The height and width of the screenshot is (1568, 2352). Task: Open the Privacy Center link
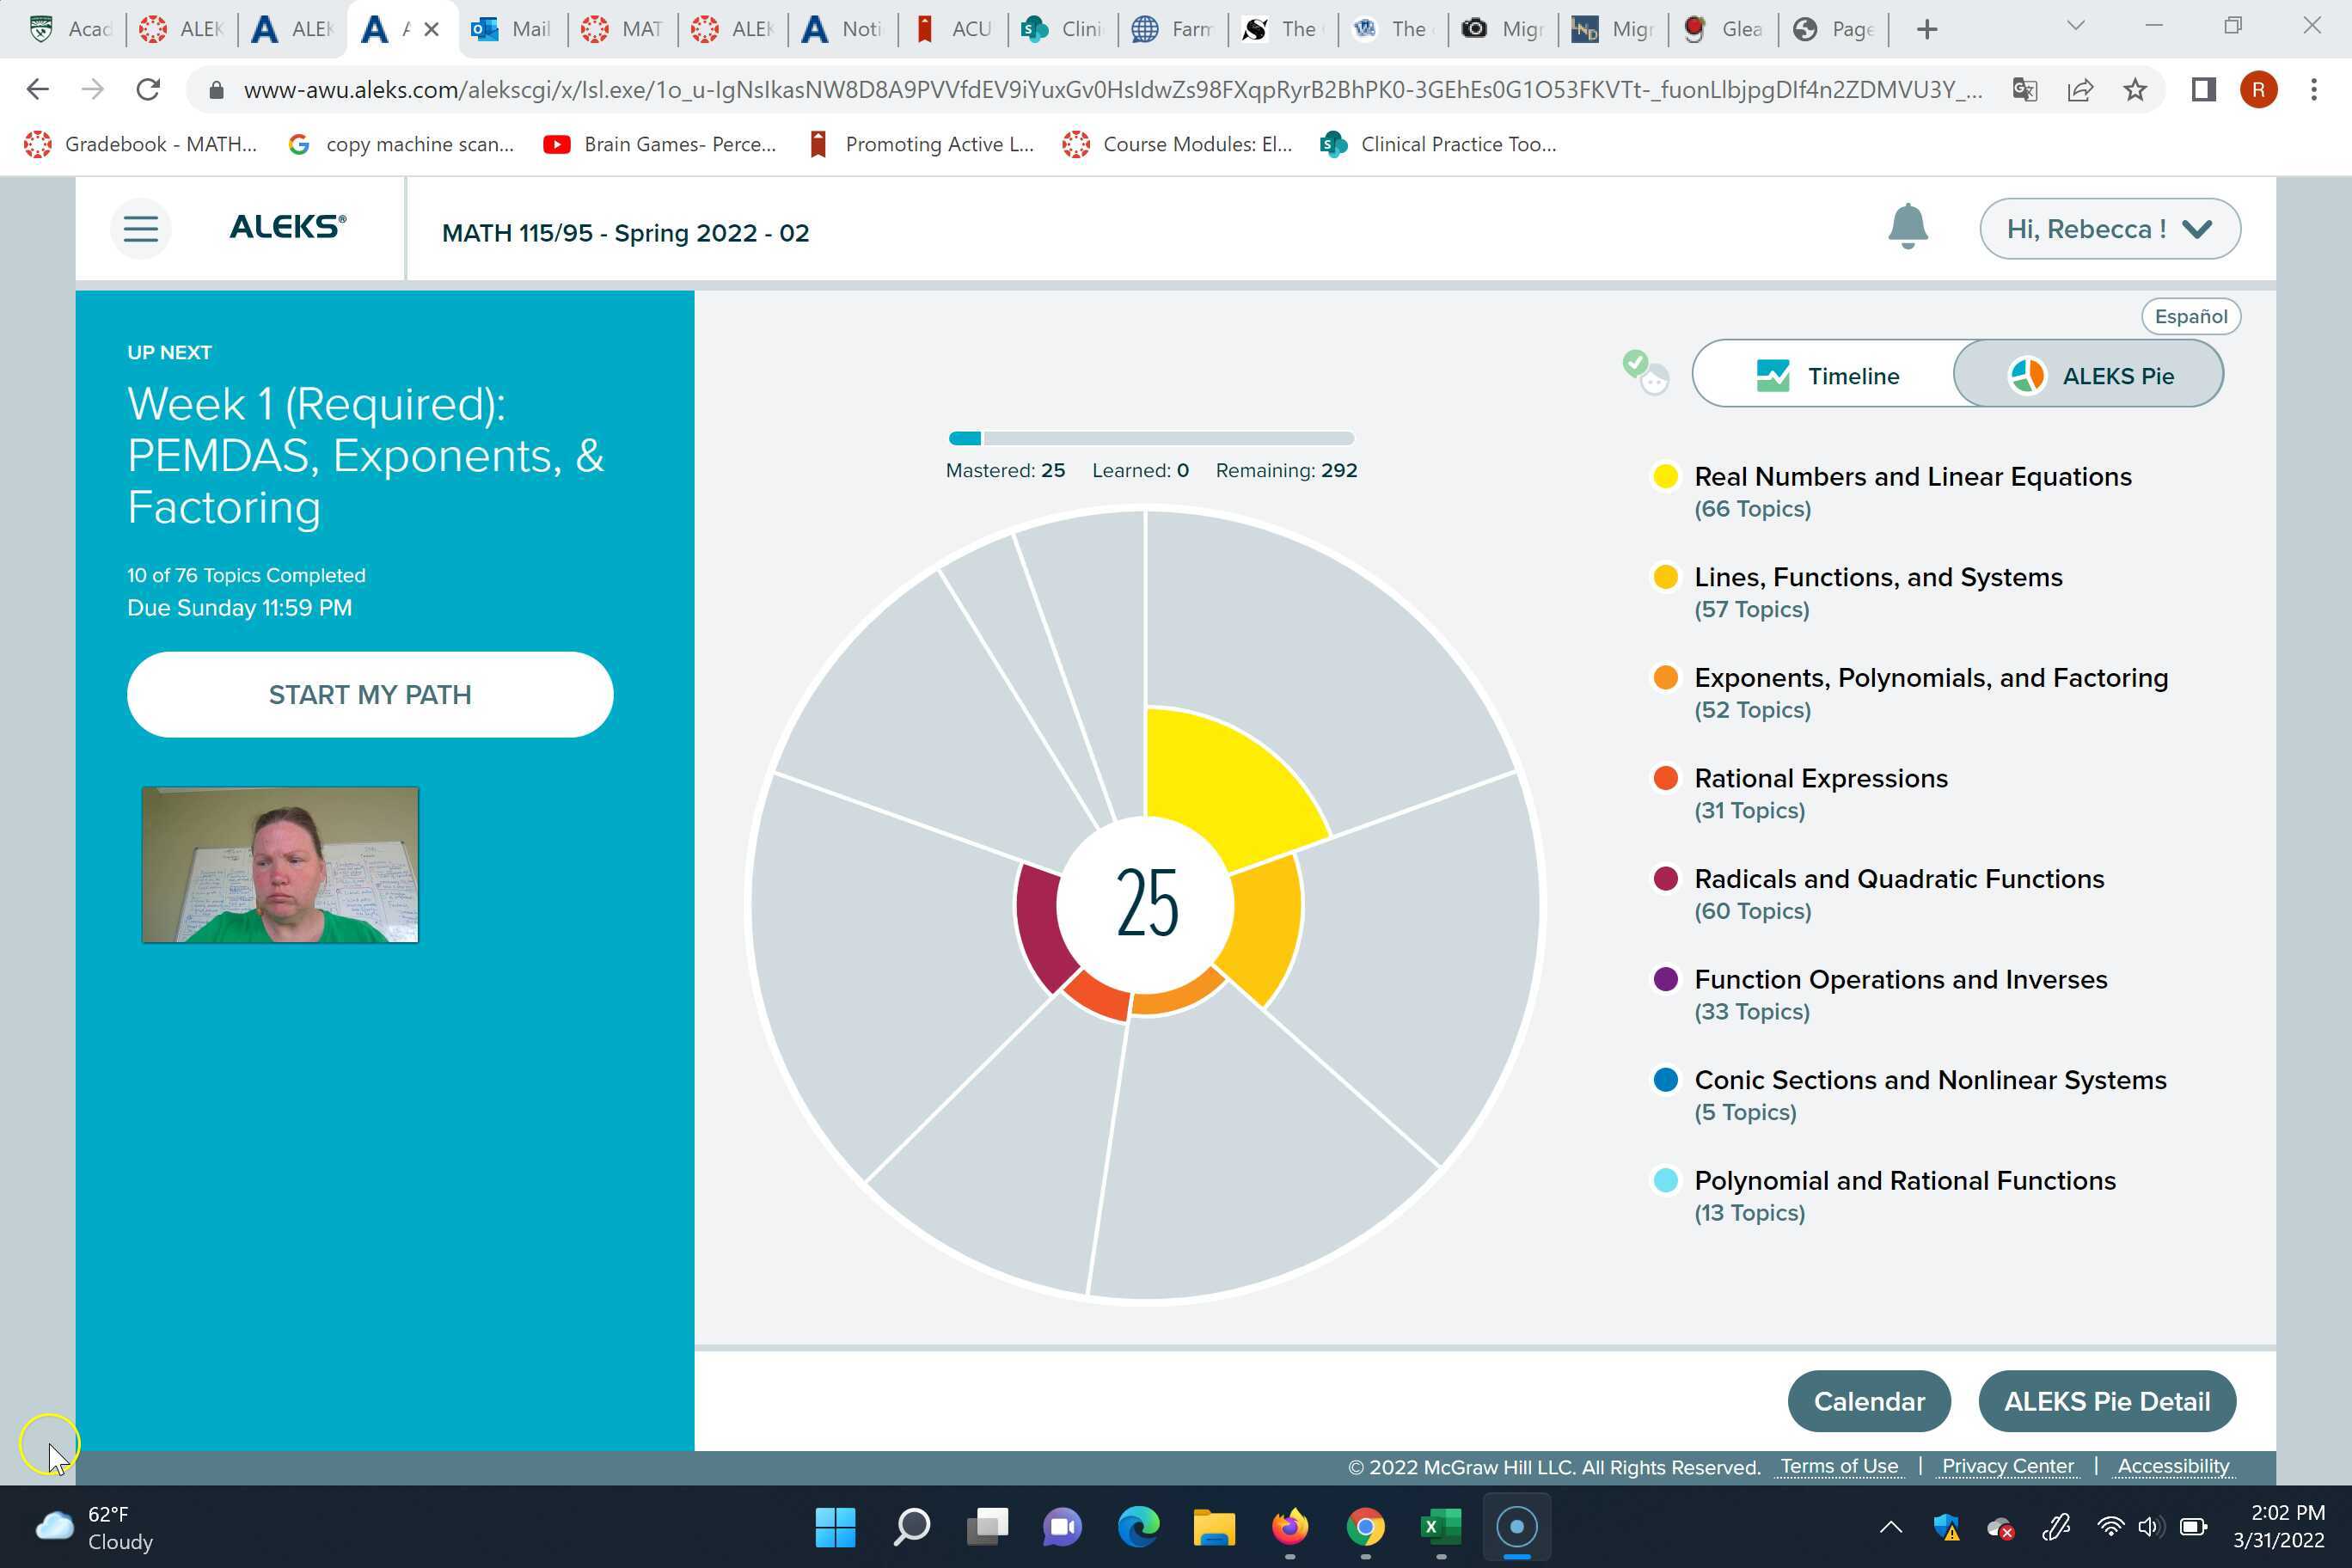[x=2007, y=1466]
